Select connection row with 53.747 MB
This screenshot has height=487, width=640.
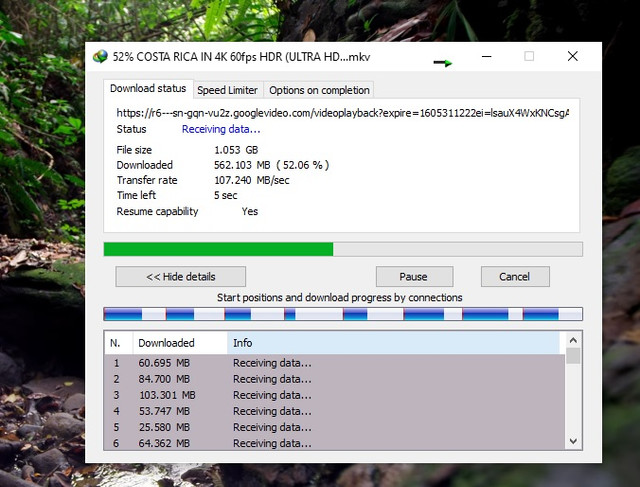pyautogui.click(x=335, y=411)
